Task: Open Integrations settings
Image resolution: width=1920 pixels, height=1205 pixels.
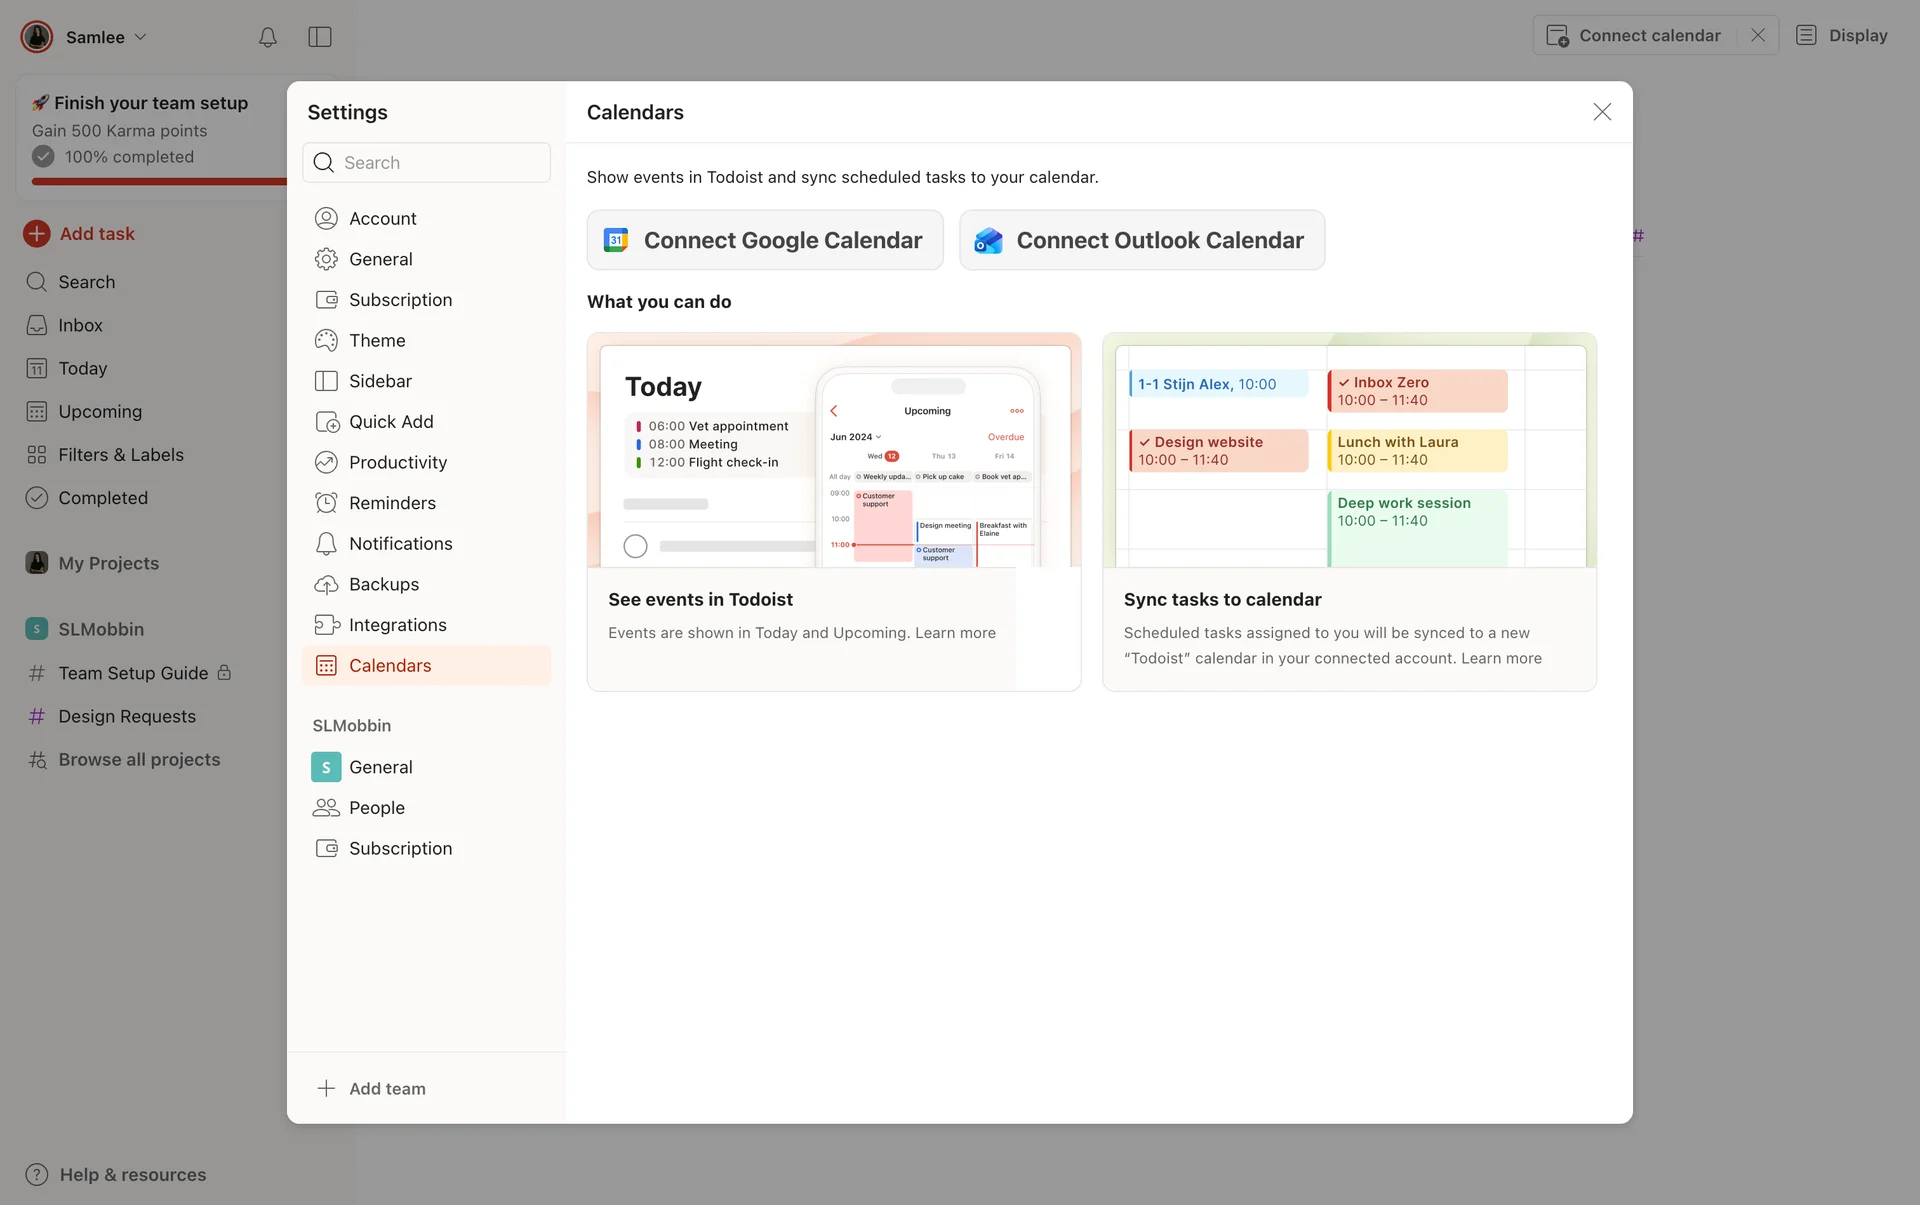Action: point(397,625)
